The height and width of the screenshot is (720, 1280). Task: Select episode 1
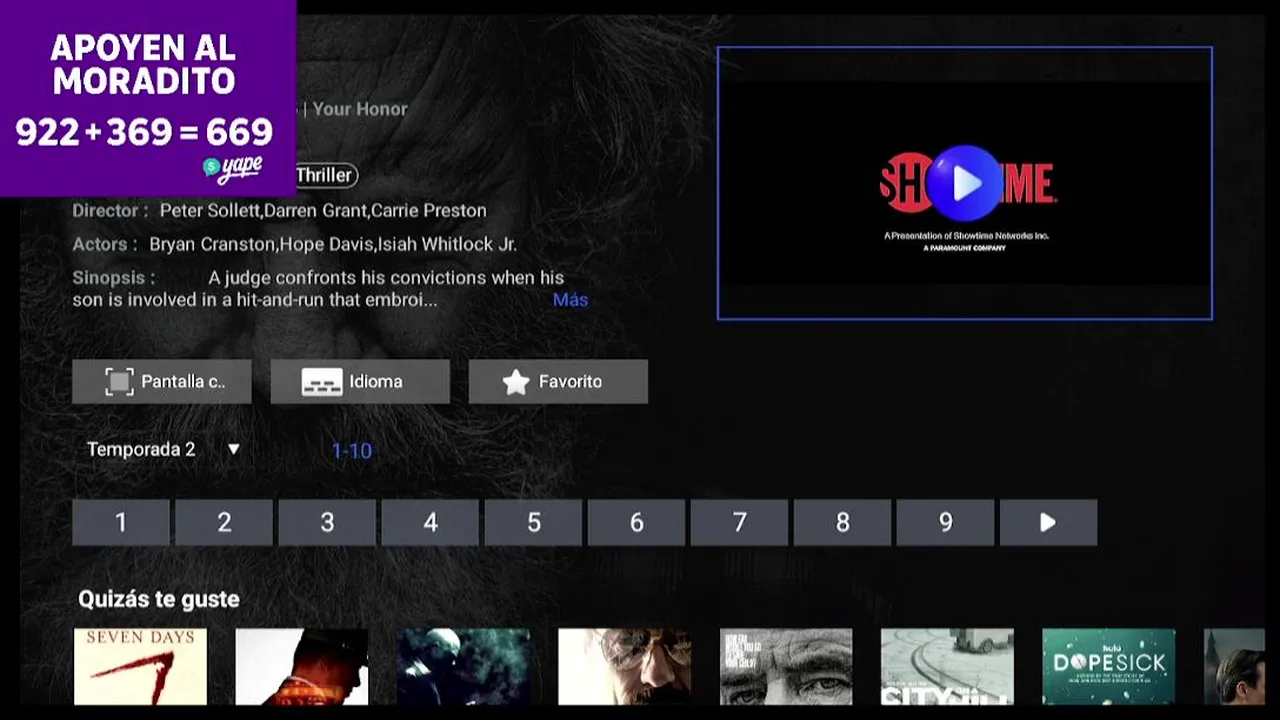121,522
